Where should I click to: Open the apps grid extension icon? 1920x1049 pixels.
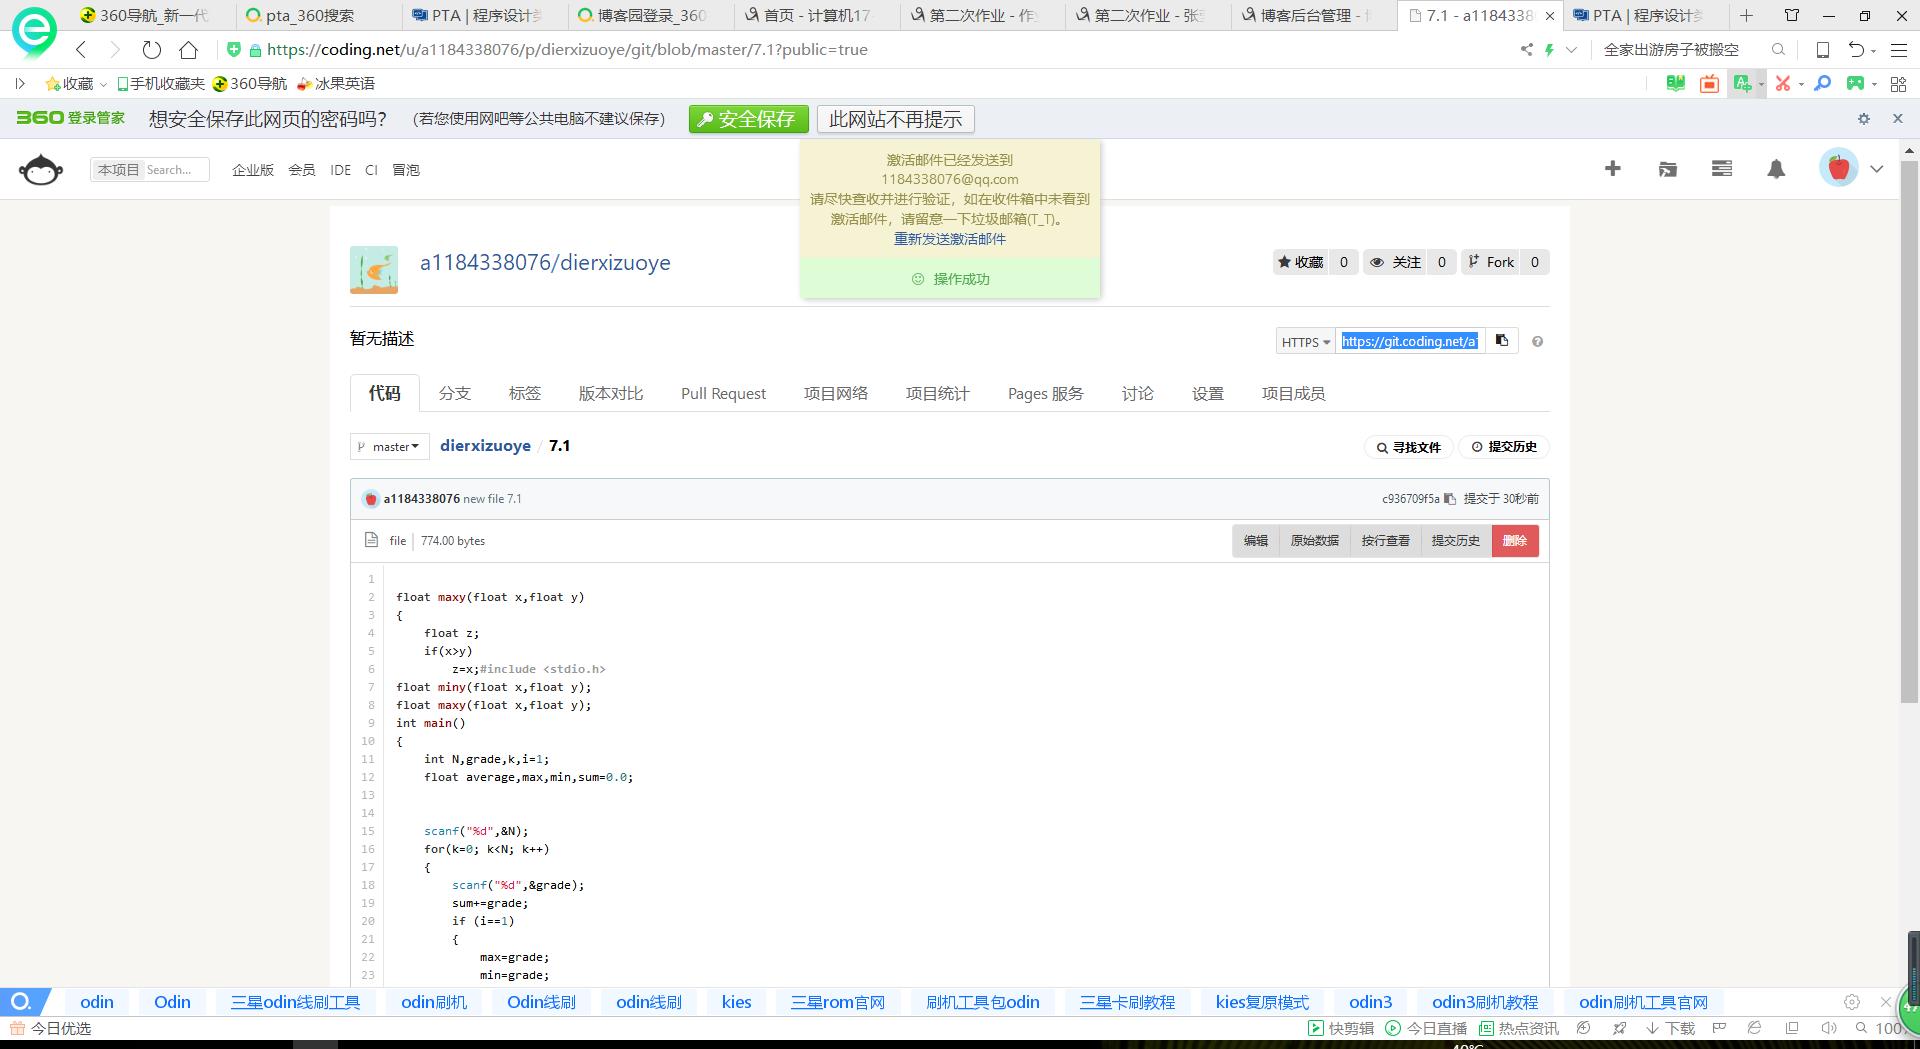1898,84
